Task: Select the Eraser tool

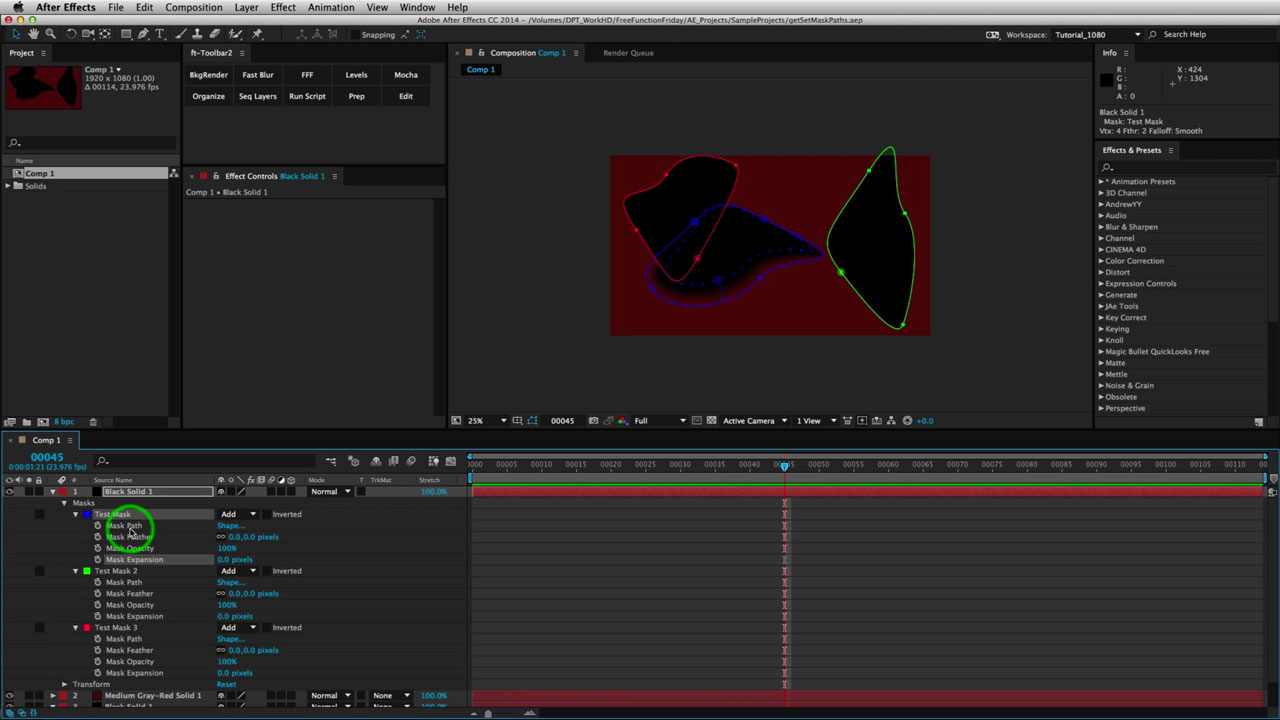Action: 215,34
